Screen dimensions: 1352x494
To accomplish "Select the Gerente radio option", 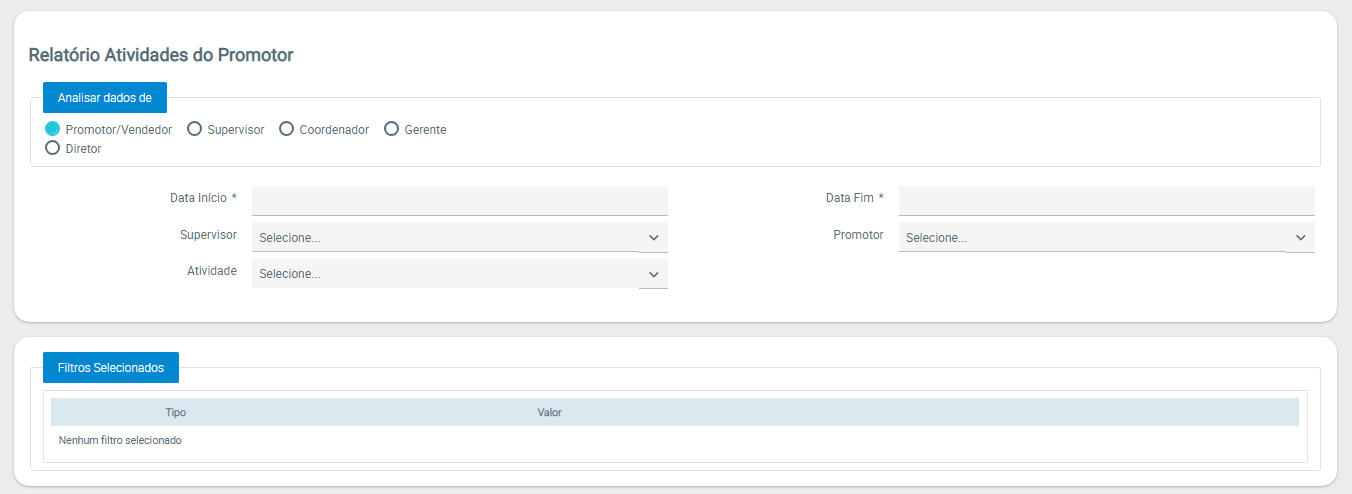I will [392, 129].
